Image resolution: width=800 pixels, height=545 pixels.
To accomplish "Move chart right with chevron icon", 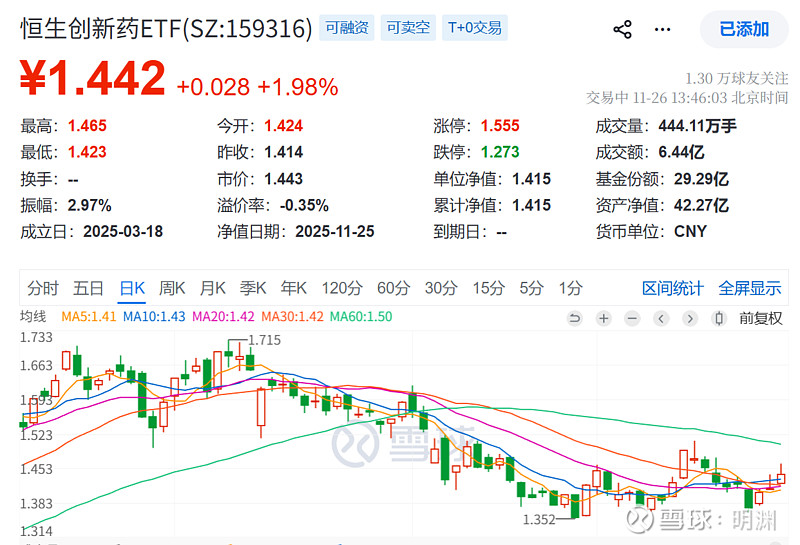I will (690, 319).
